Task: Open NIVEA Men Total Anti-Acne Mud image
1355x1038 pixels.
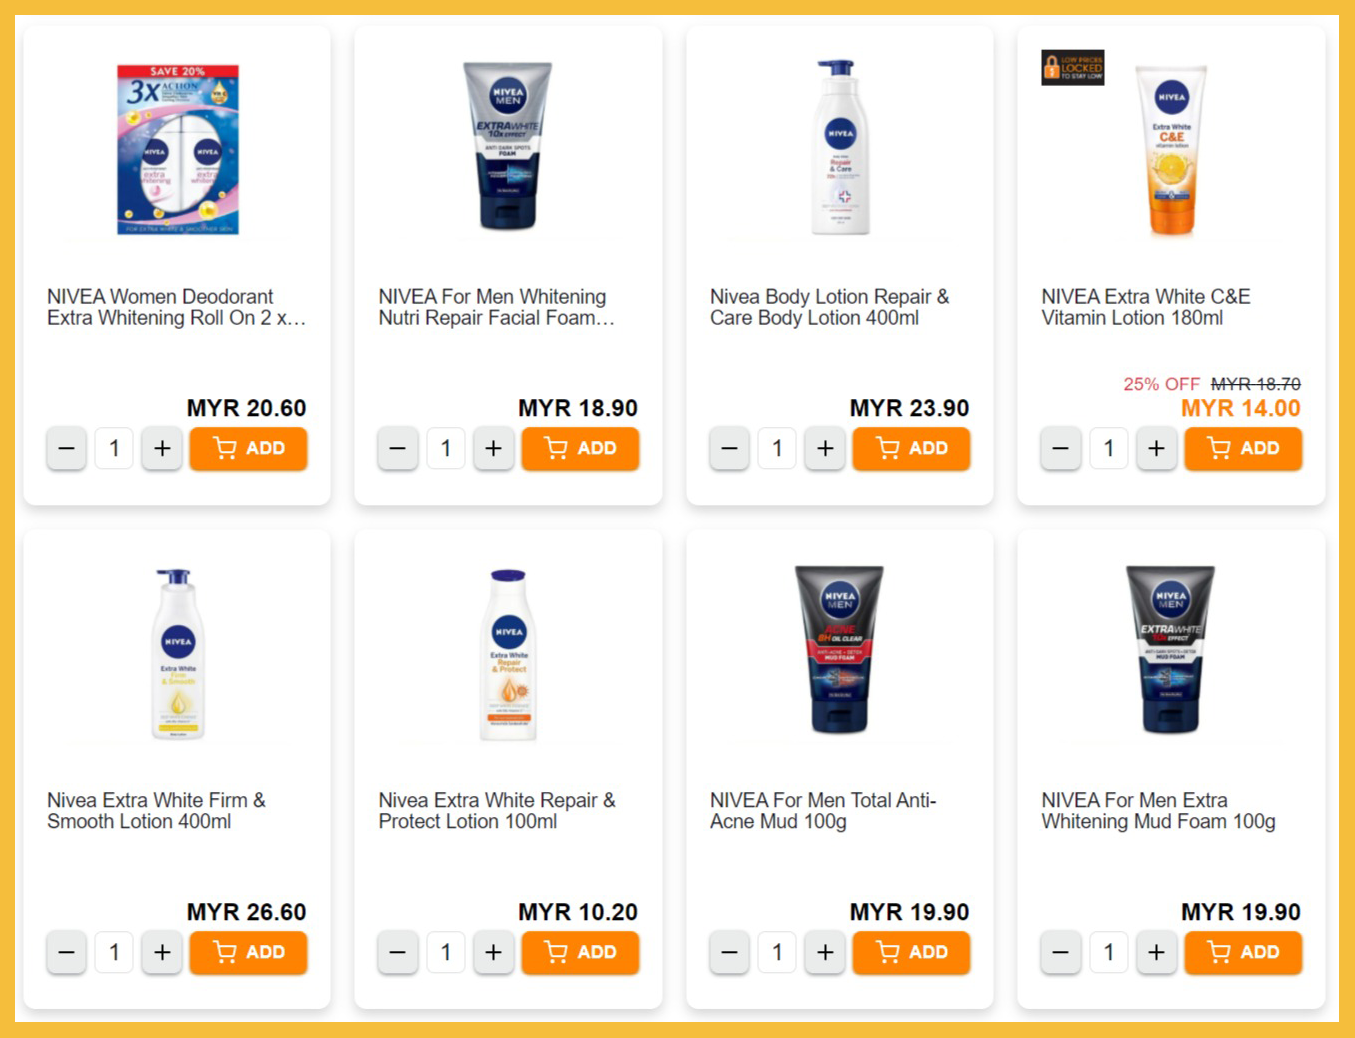Action: pyautogui.click(x=839, y=650)
